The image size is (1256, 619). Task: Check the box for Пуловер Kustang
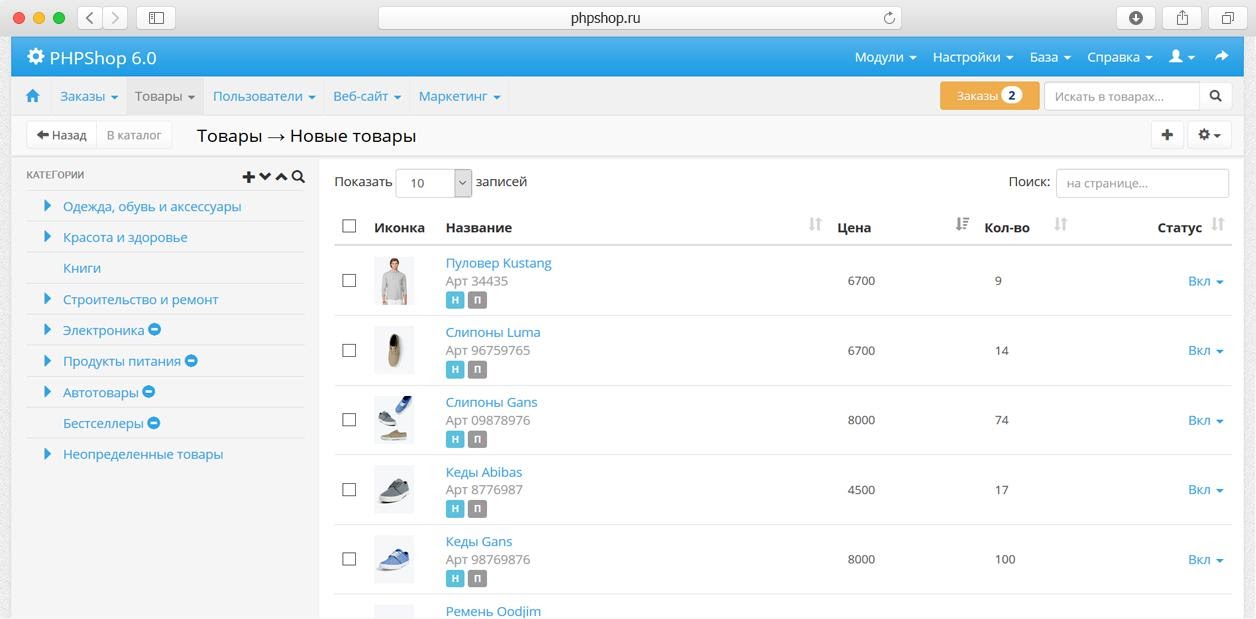point(349,281)
